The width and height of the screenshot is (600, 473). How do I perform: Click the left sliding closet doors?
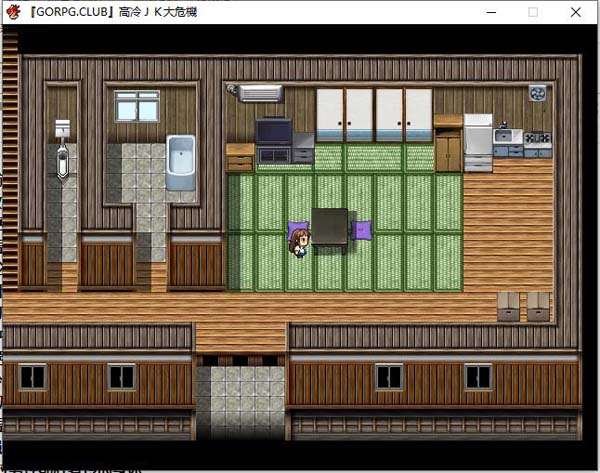(x=344, y=115)
